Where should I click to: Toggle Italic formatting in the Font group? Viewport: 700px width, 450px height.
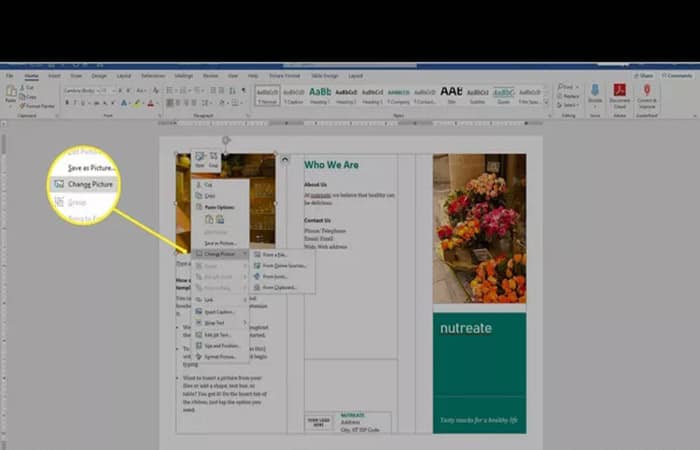[x=73, y=102]
